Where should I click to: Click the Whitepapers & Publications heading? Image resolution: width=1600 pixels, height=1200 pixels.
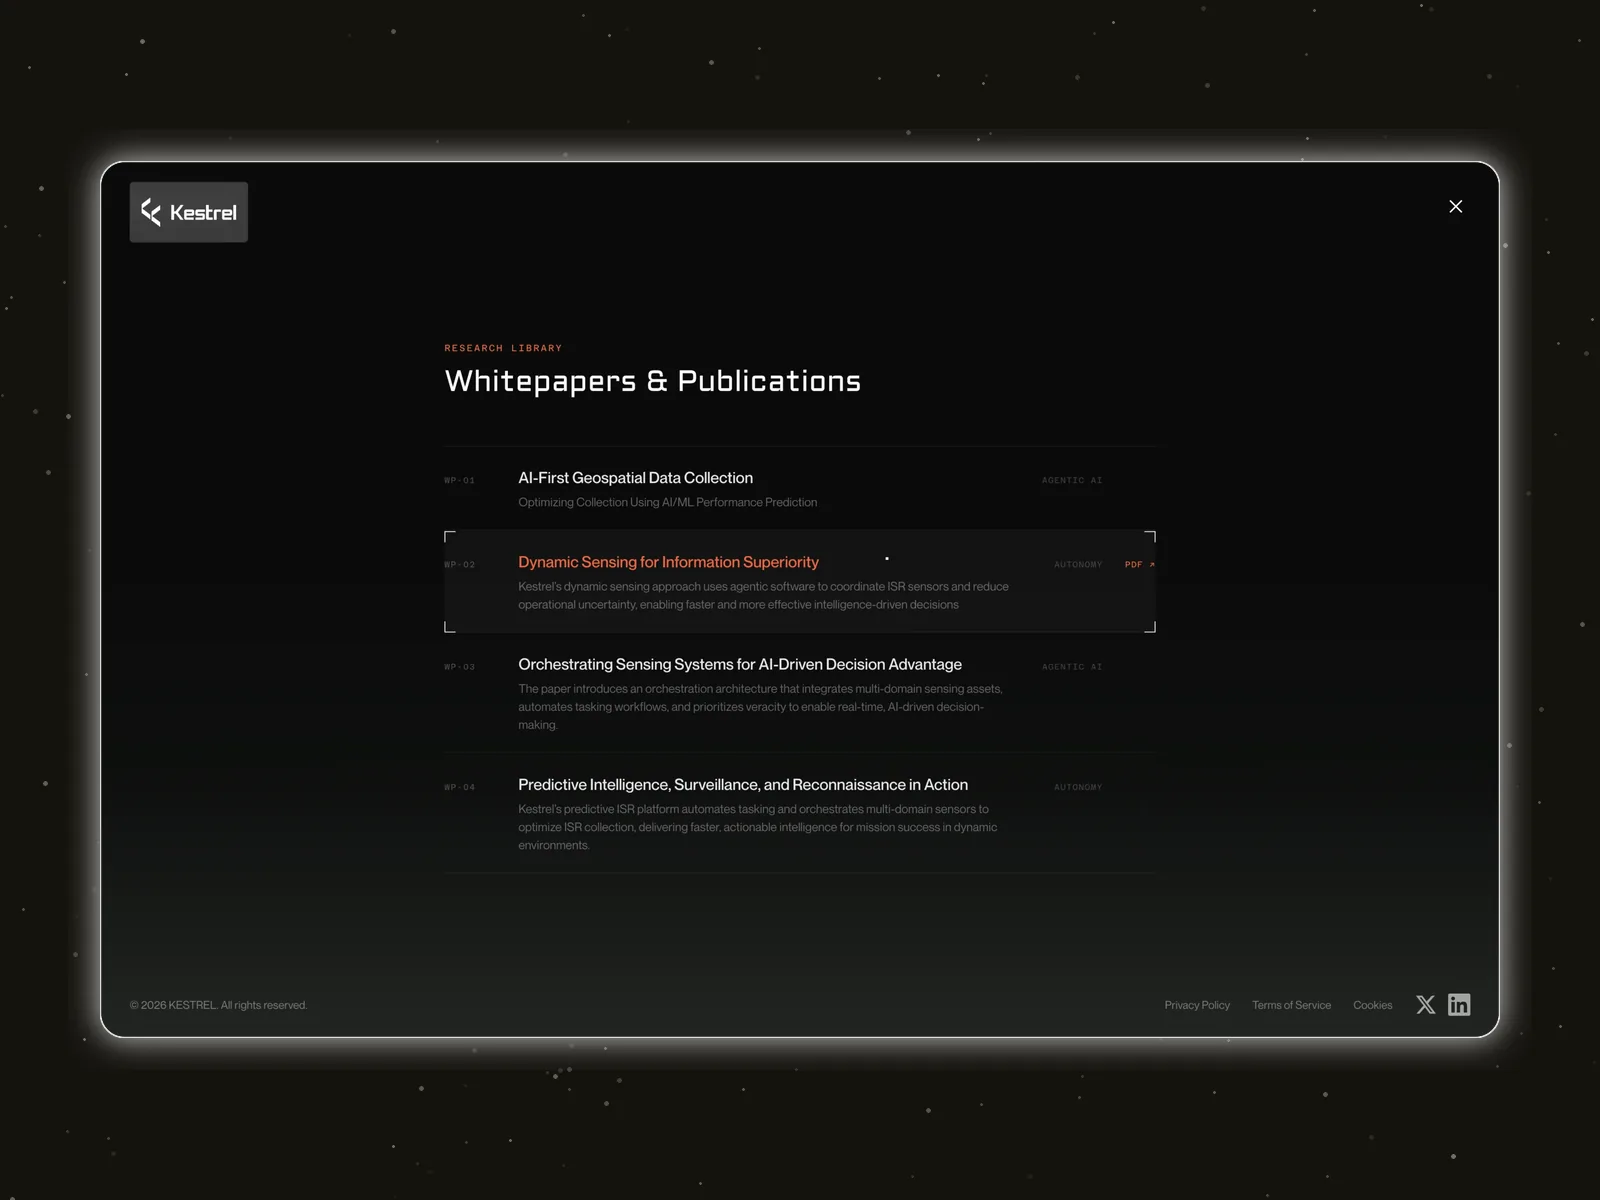coord(653,381)
